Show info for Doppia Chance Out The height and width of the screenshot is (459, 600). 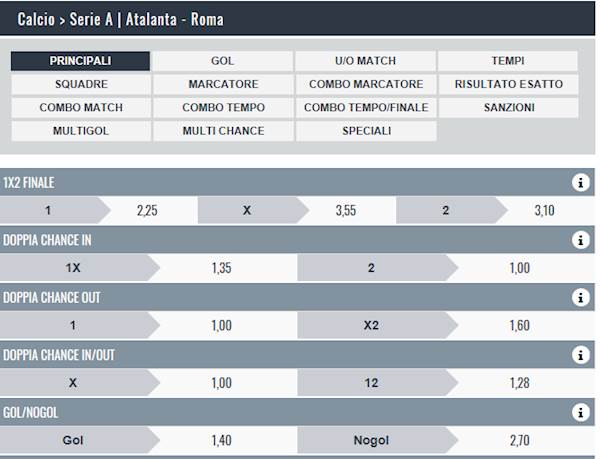[x=580, y=298]
